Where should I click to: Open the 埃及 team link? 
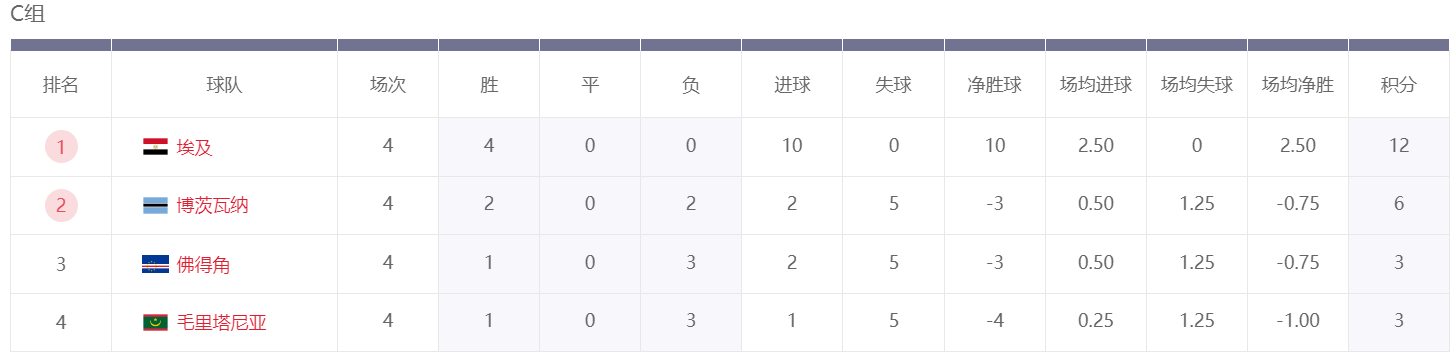pyautogui.click(x=195, y=147)
